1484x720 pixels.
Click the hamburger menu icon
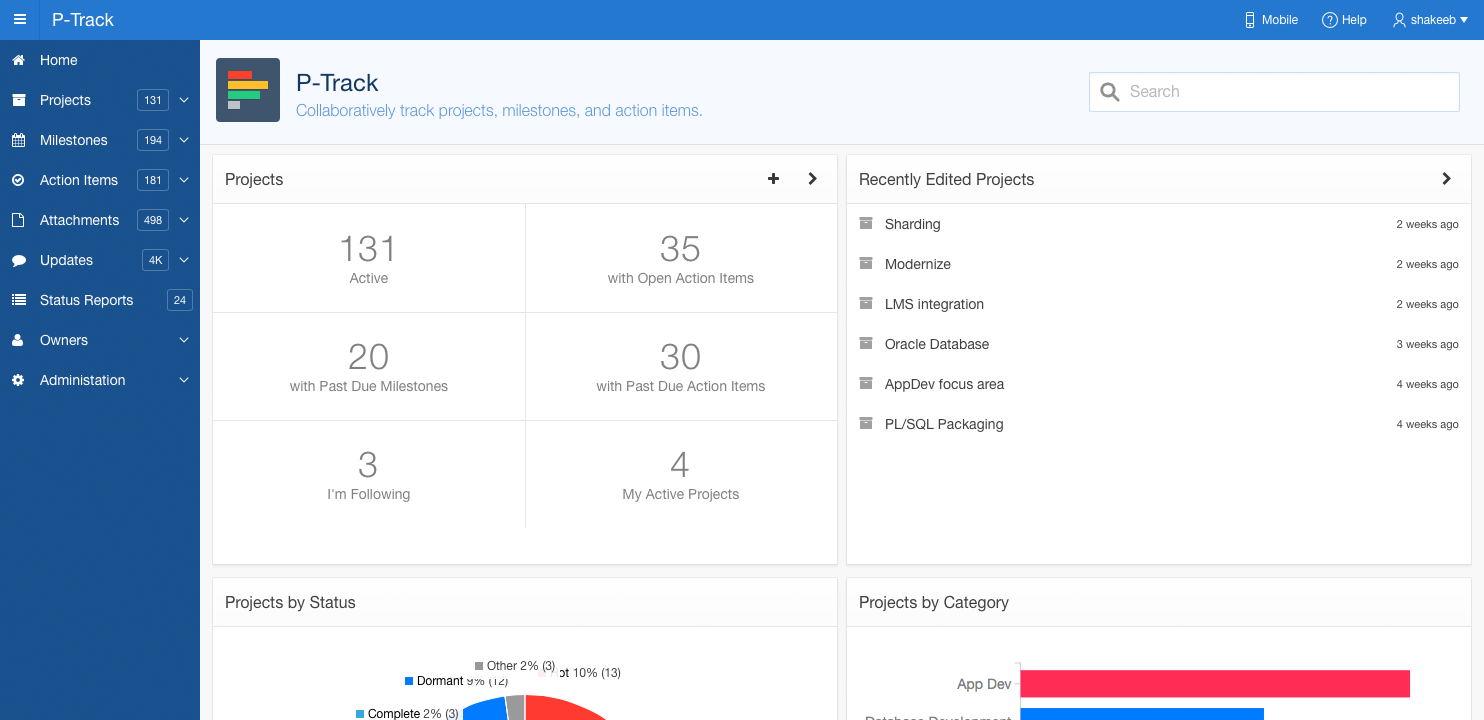click(x=20, y=20)
